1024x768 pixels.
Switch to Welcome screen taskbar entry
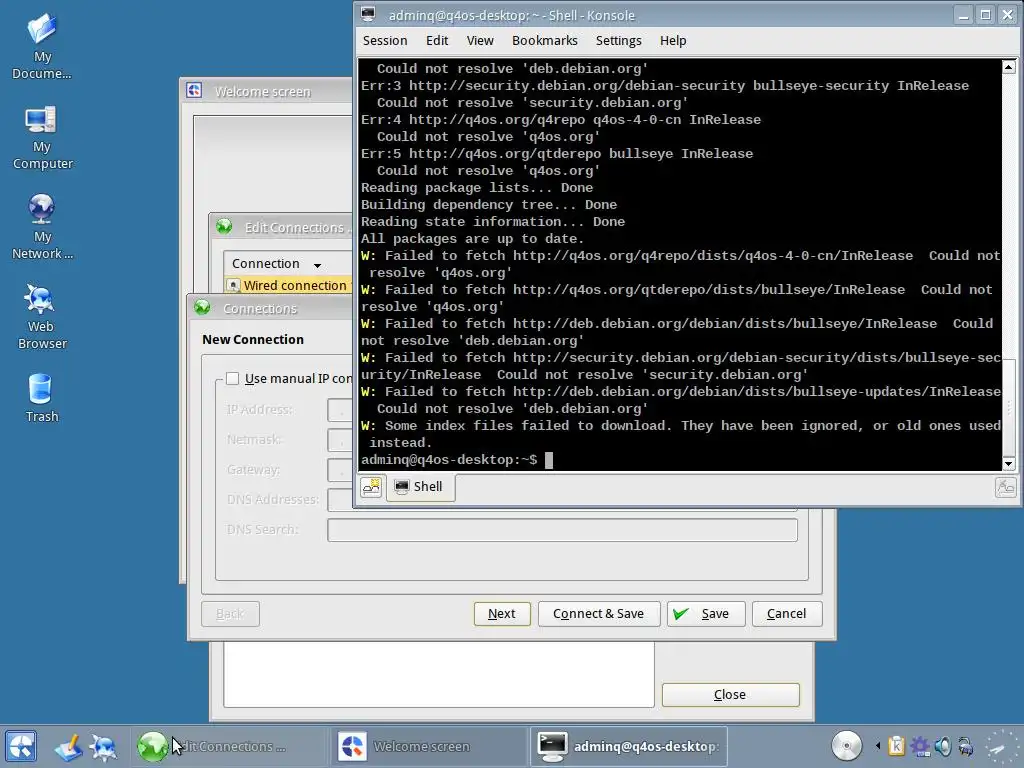[x=430, y=746]
